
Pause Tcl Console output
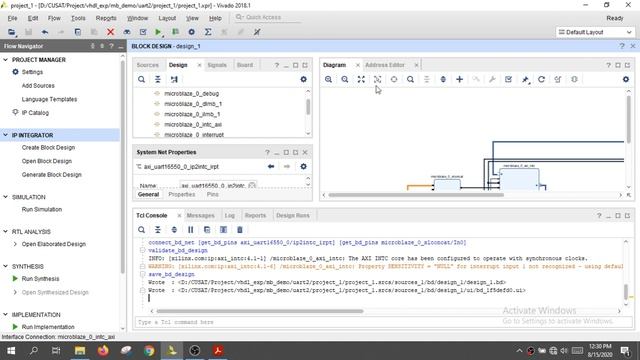pos(191,230)
